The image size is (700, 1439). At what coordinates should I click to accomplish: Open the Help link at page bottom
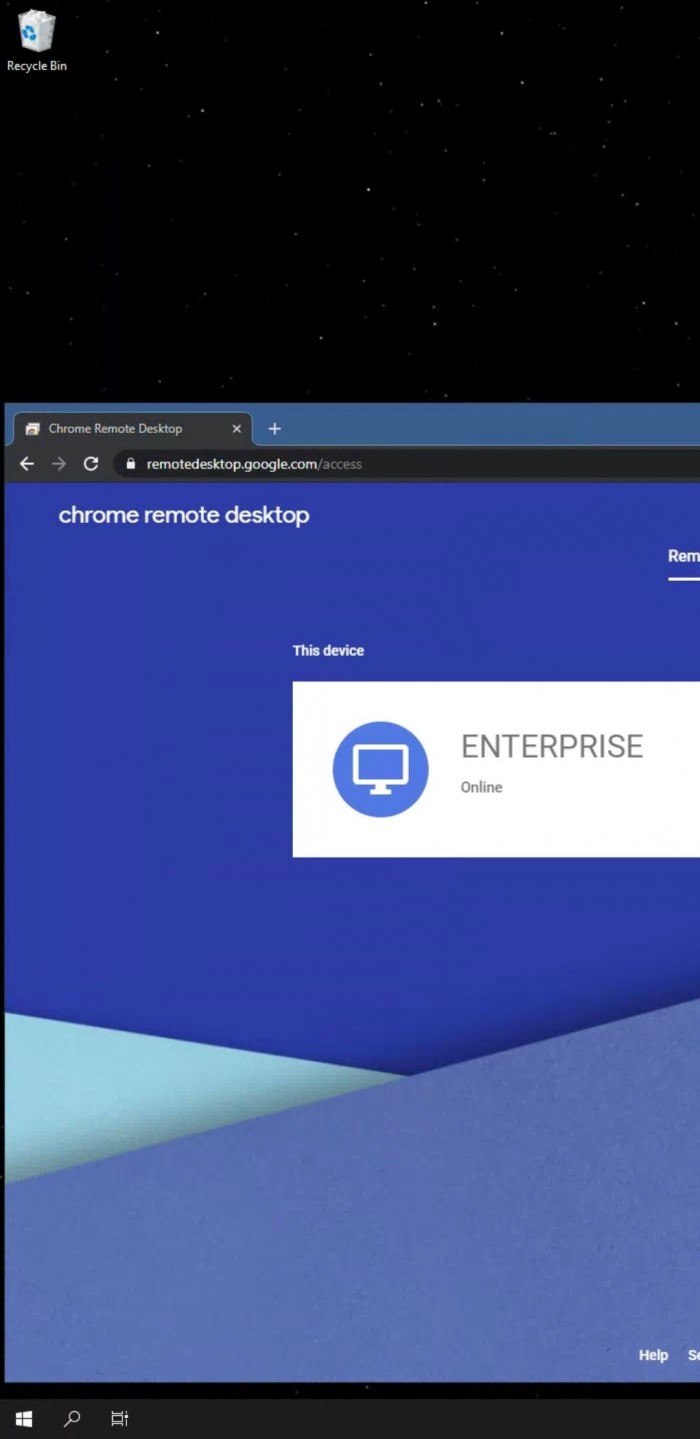(653, 1355)
